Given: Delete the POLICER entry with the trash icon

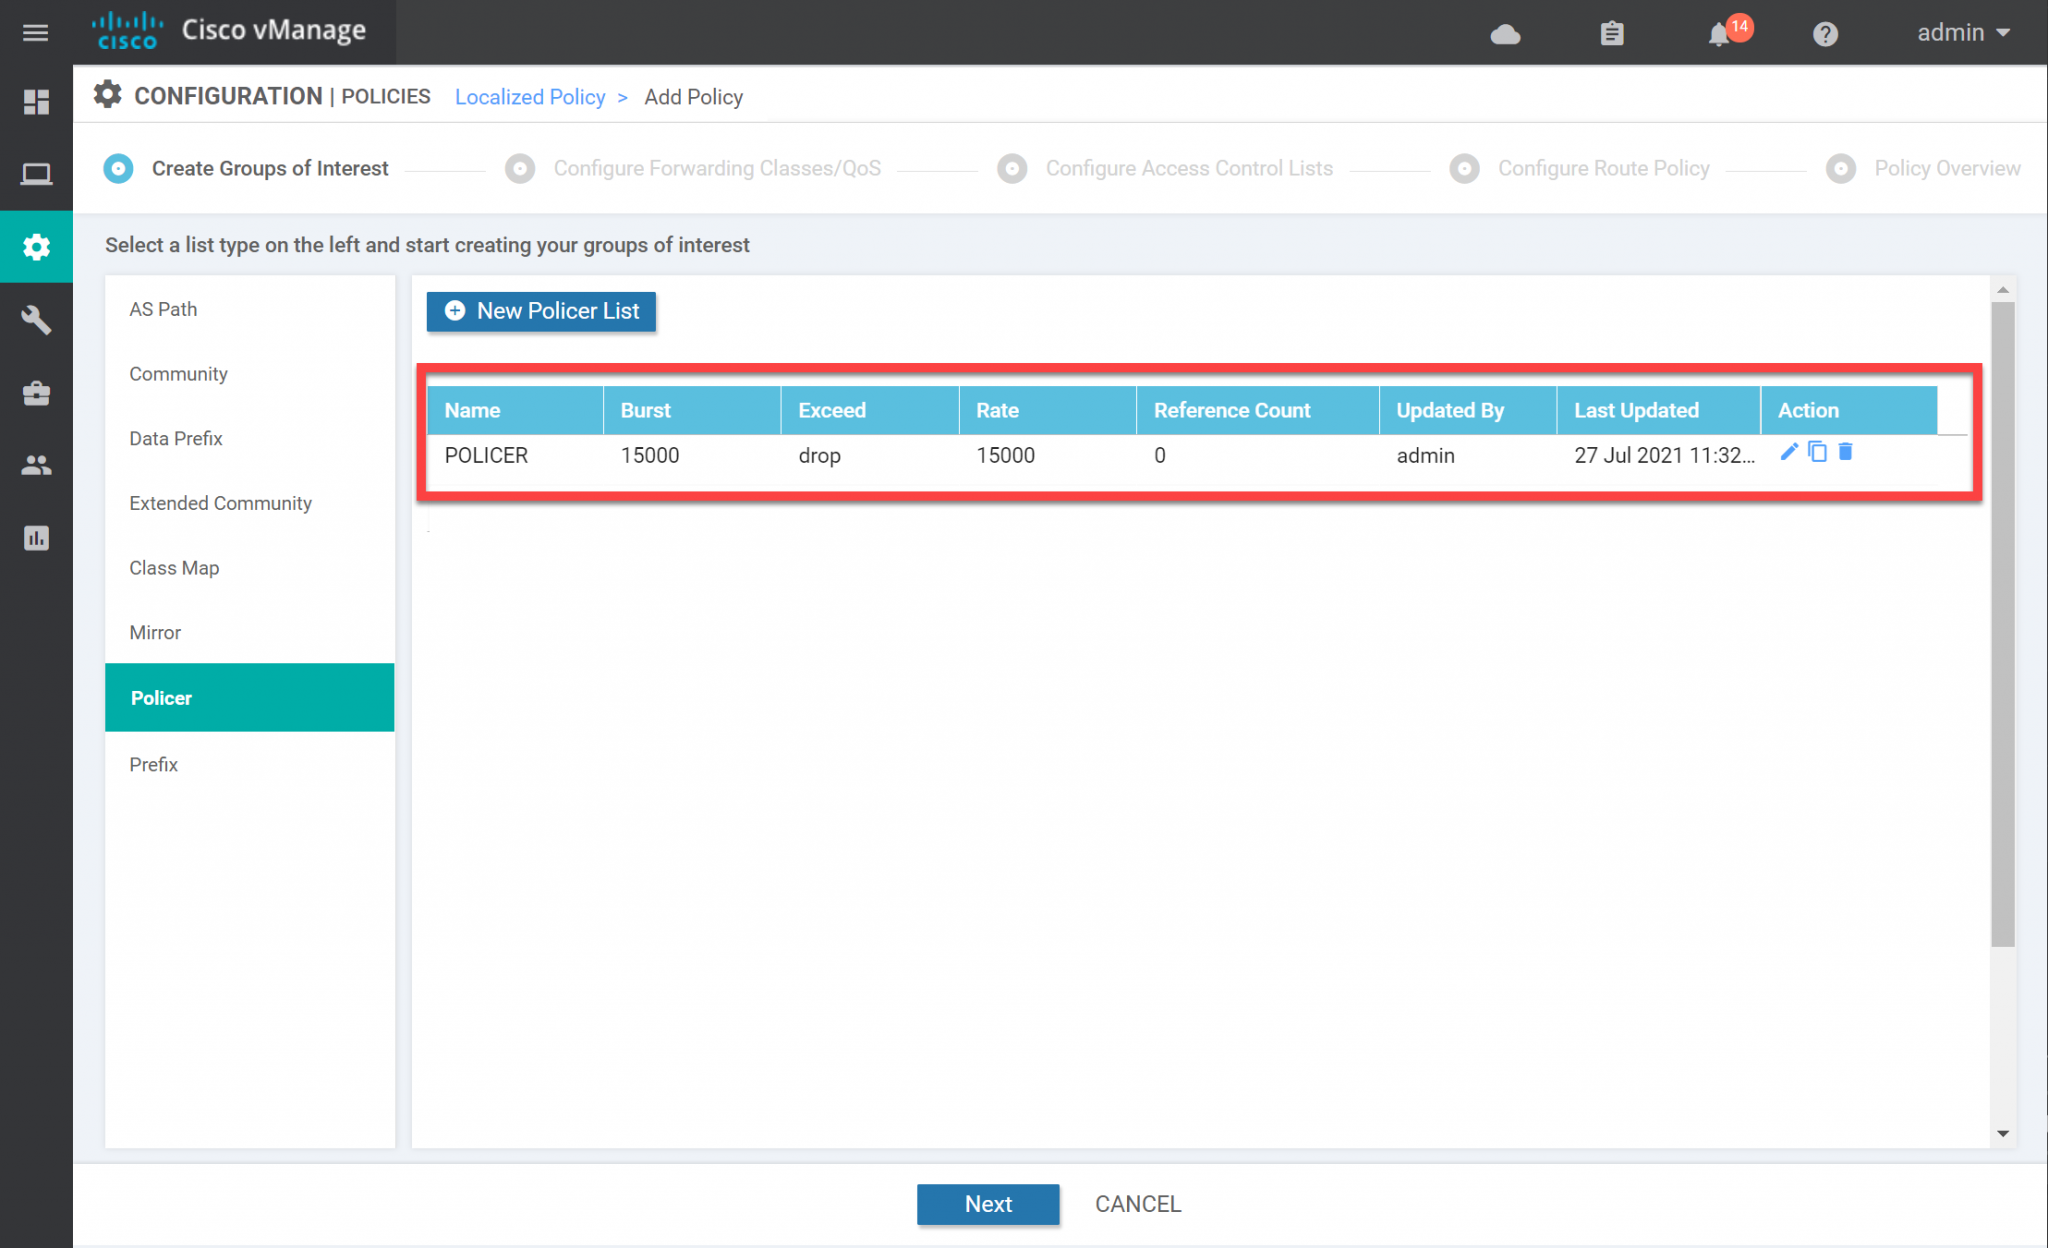Looking at the screenshot, I should click(x=1845, y=452).
